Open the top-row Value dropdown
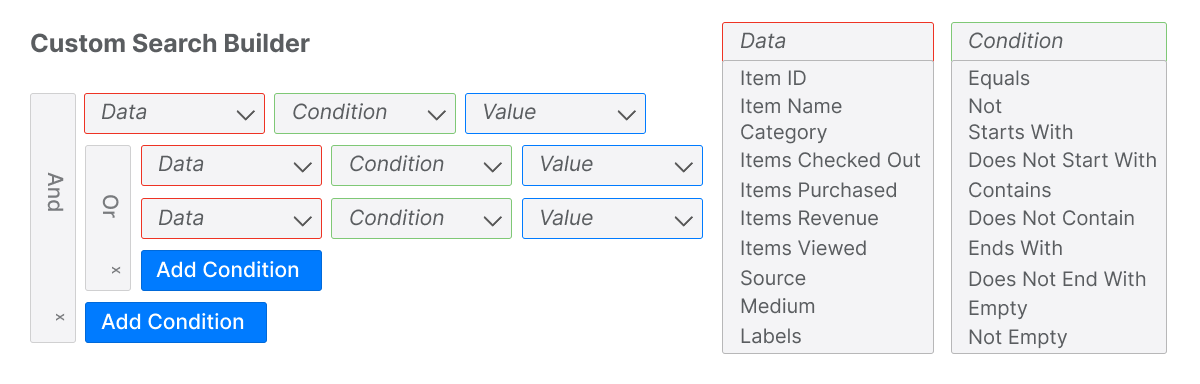 pyautogui.click(x=555, y=114)
